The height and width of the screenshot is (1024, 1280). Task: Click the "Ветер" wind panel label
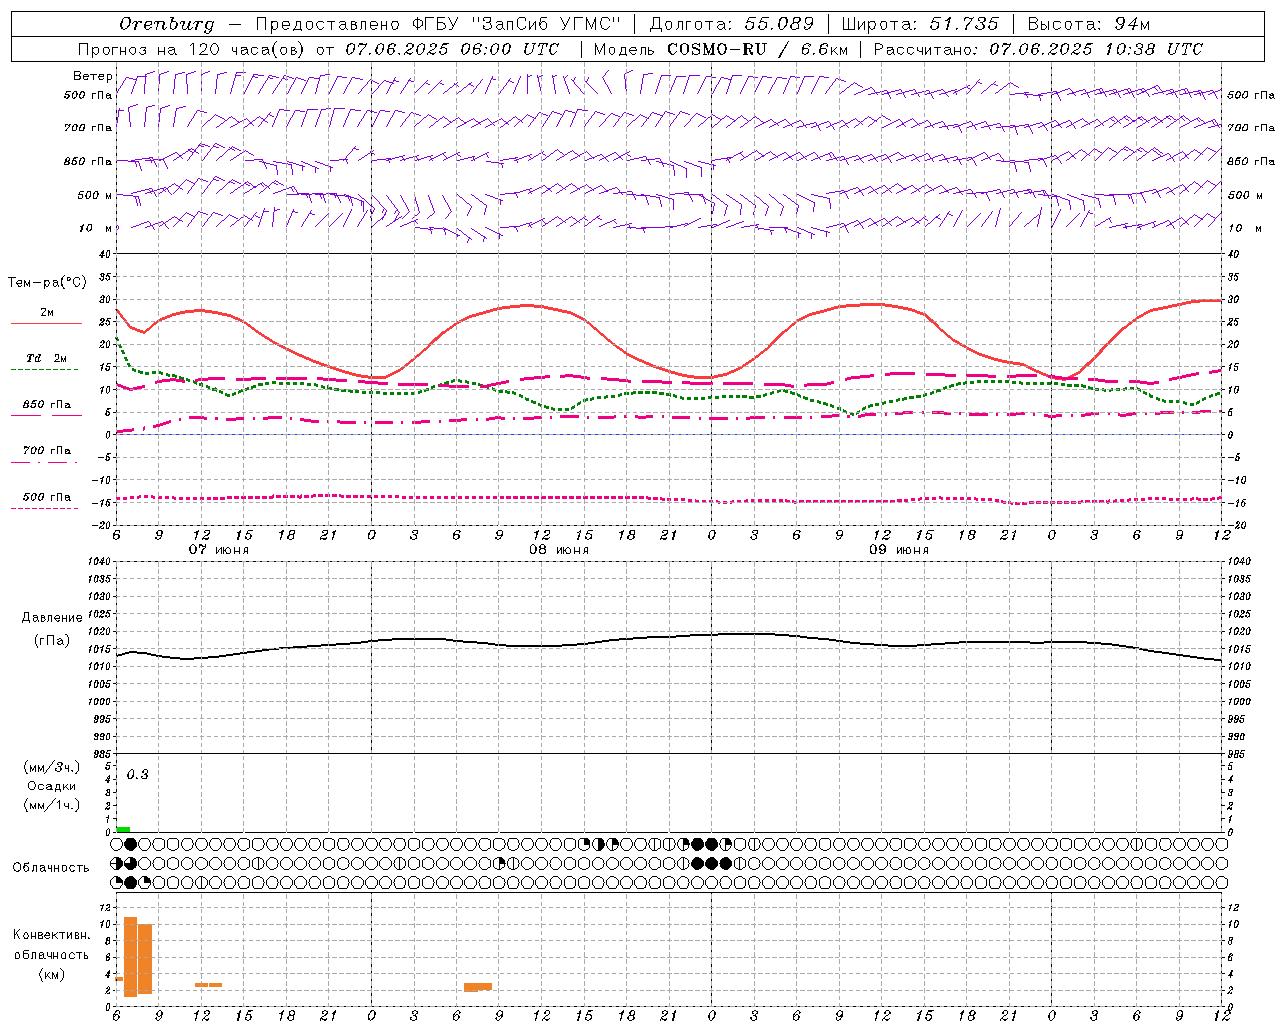(92, 76)
